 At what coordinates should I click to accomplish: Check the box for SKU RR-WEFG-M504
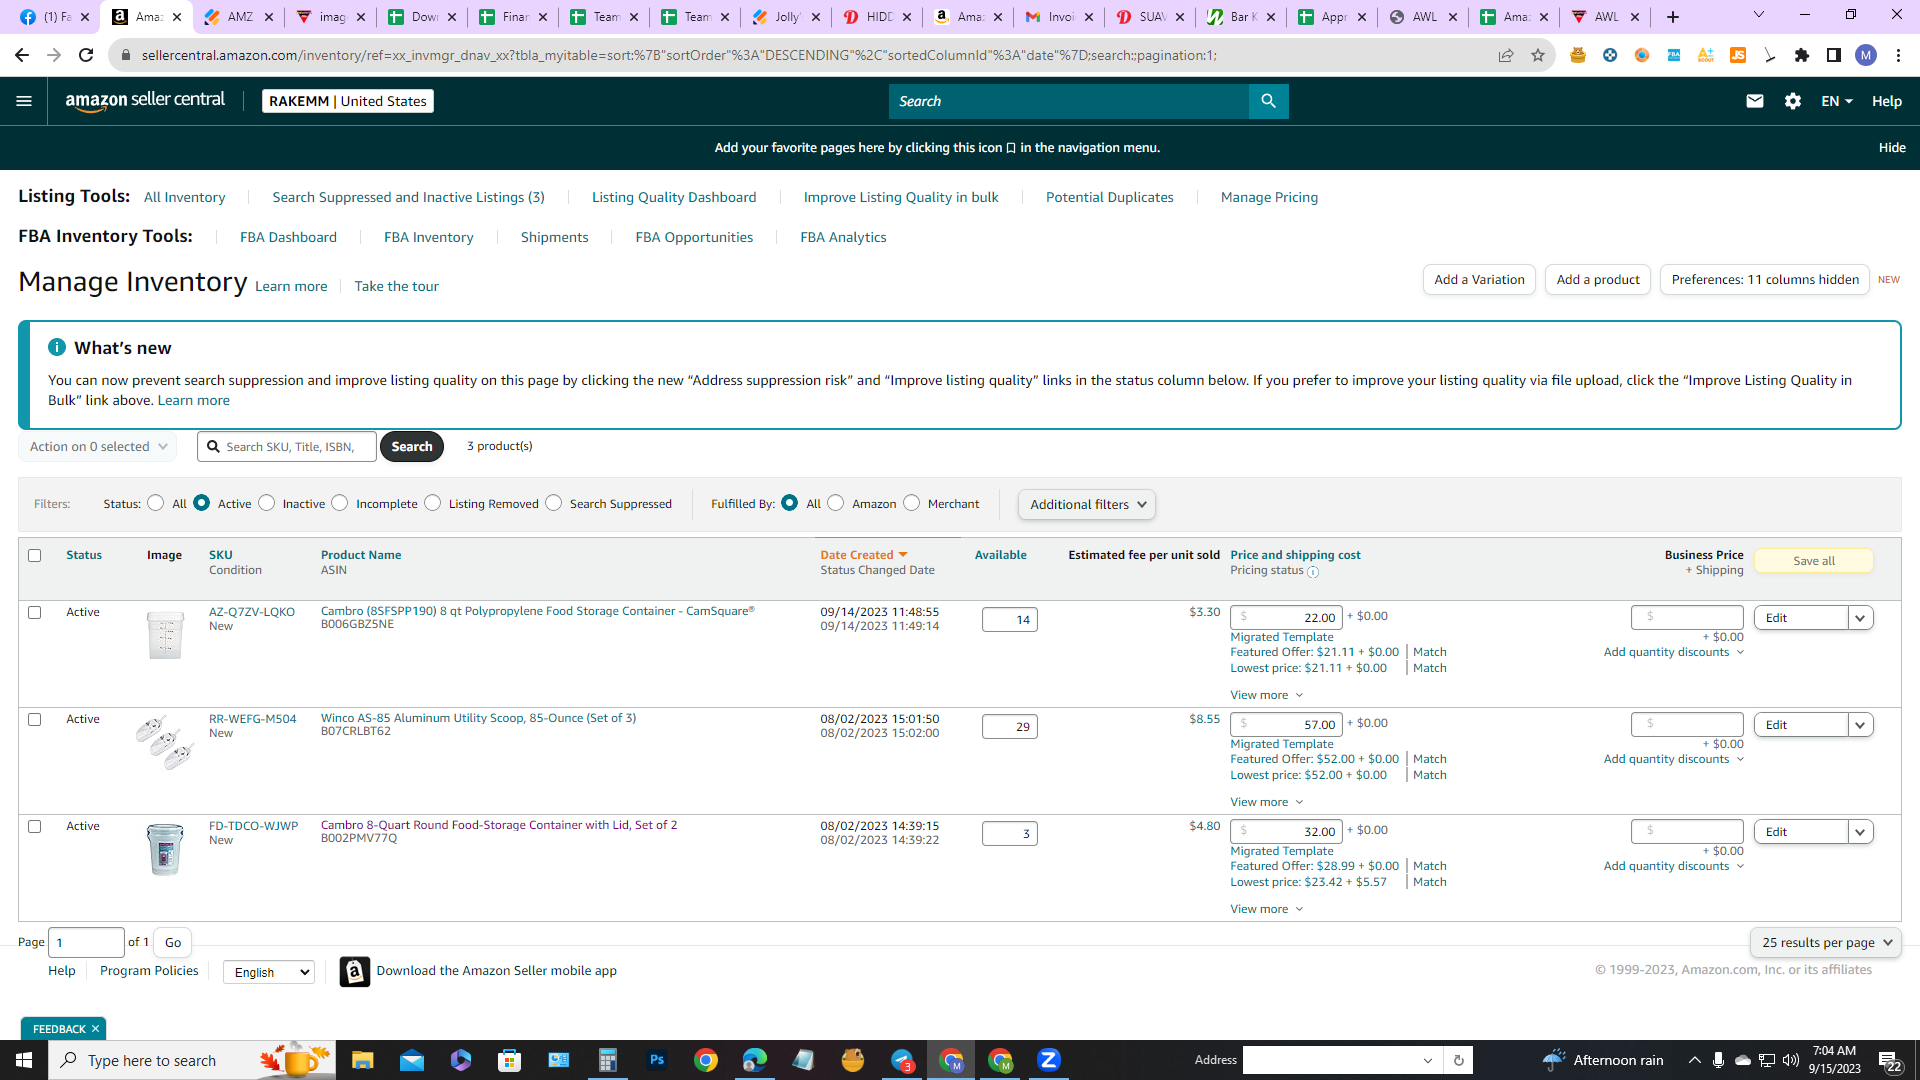tap(35, 719)
